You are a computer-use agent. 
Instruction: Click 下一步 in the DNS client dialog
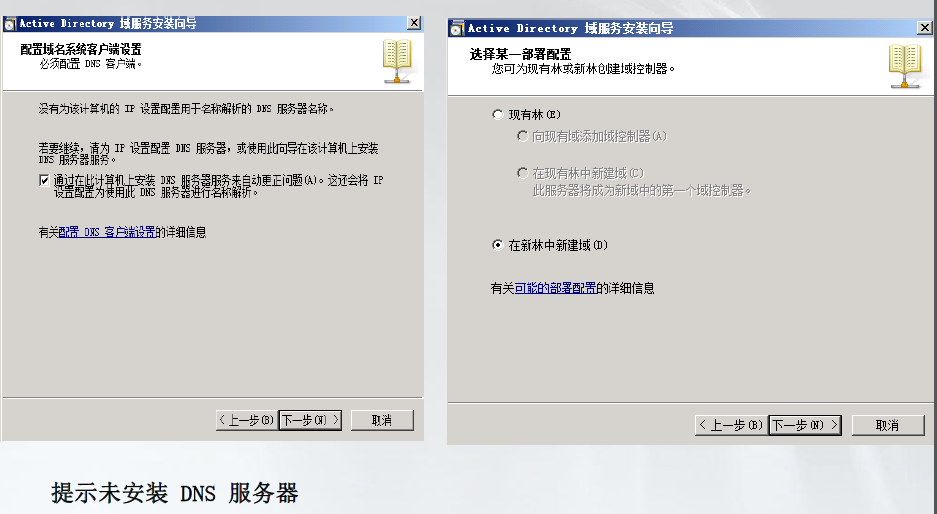310,420
